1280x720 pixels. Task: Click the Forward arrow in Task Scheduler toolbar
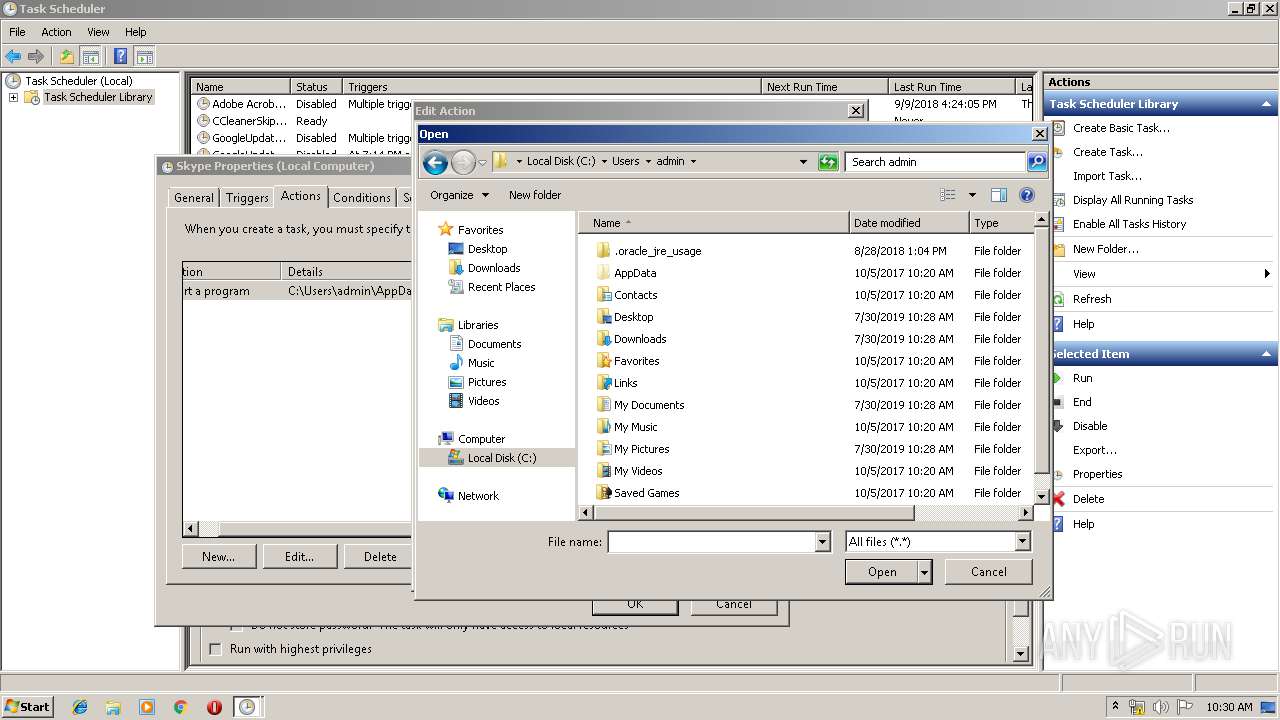pyautogui.click(x=36, y=57)
